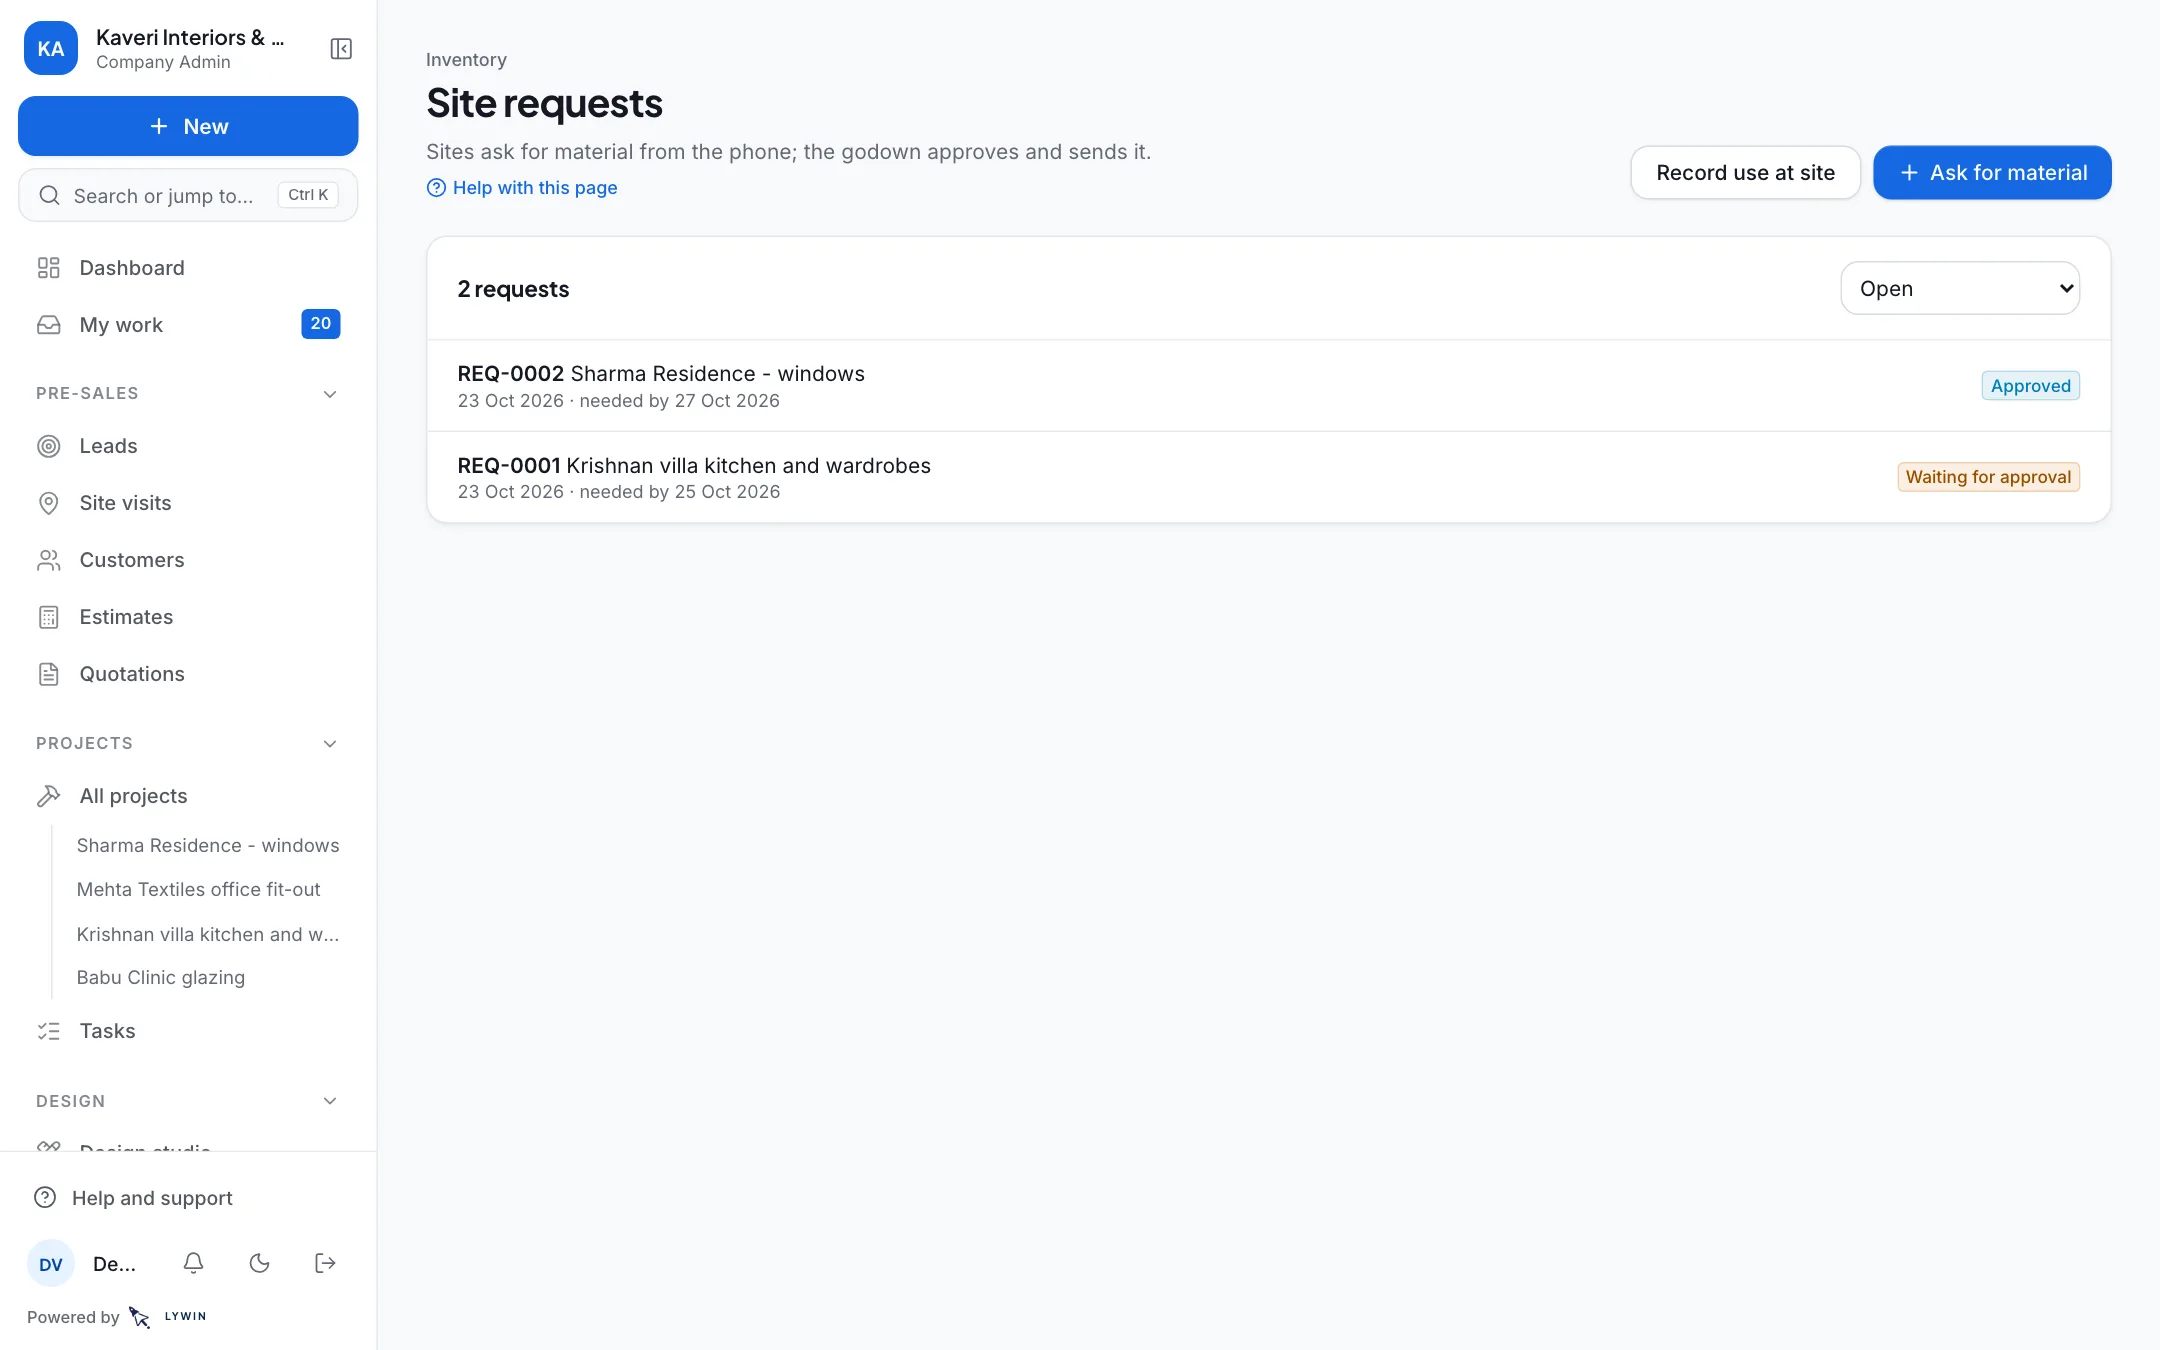Toggle dark mode moon icon

pos(260,1263)
